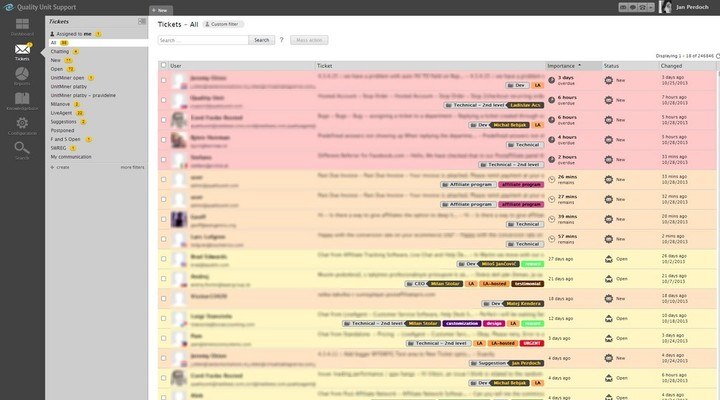The width and height of the screenshot is (720, 400).
Task: Click the Quality Unit Support logo icon
Action: 8,7
